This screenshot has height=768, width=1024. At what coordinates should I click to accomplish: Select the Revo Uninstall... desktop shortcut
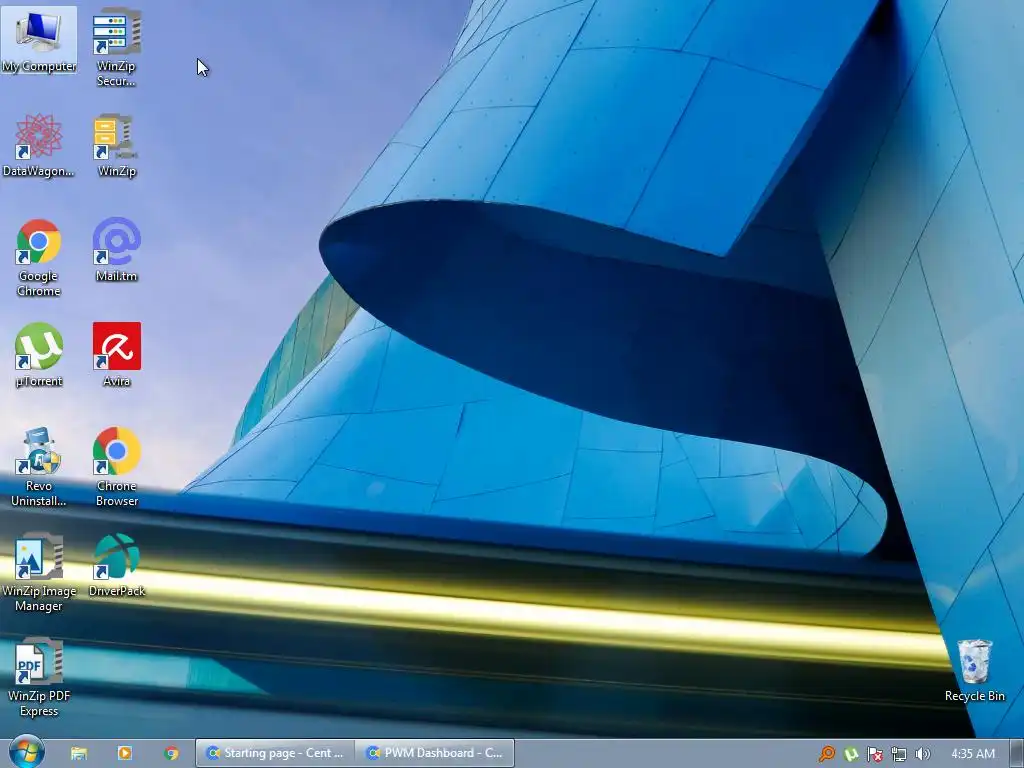[39, 468]
